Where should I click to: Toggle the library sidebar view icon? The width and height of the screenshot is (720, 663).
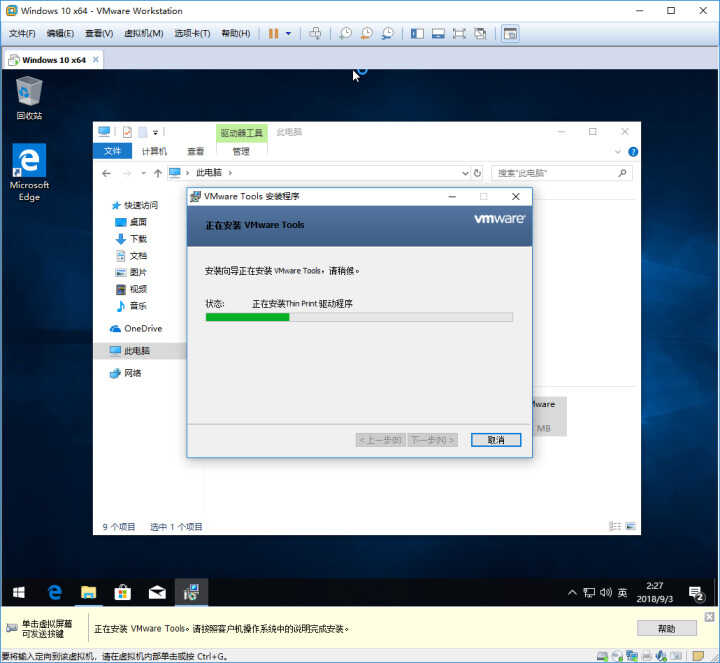(417, 34)
